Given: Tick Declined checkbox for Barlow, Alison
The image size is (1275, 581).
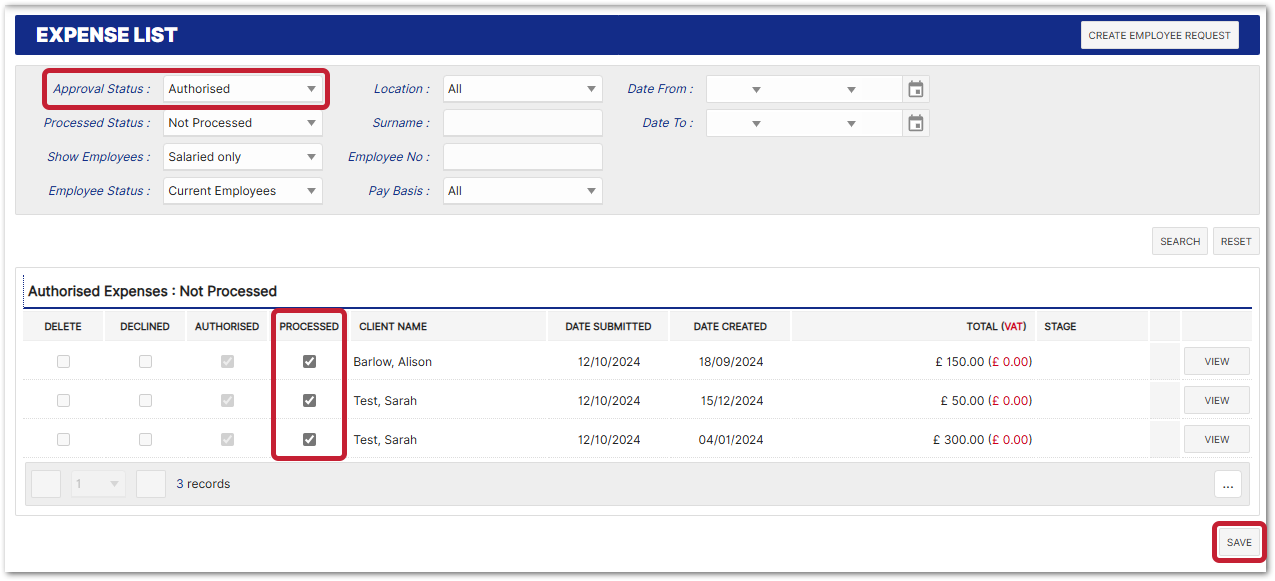Looking at the screenshot, I should pyautogui.click(x=145, y=362).
